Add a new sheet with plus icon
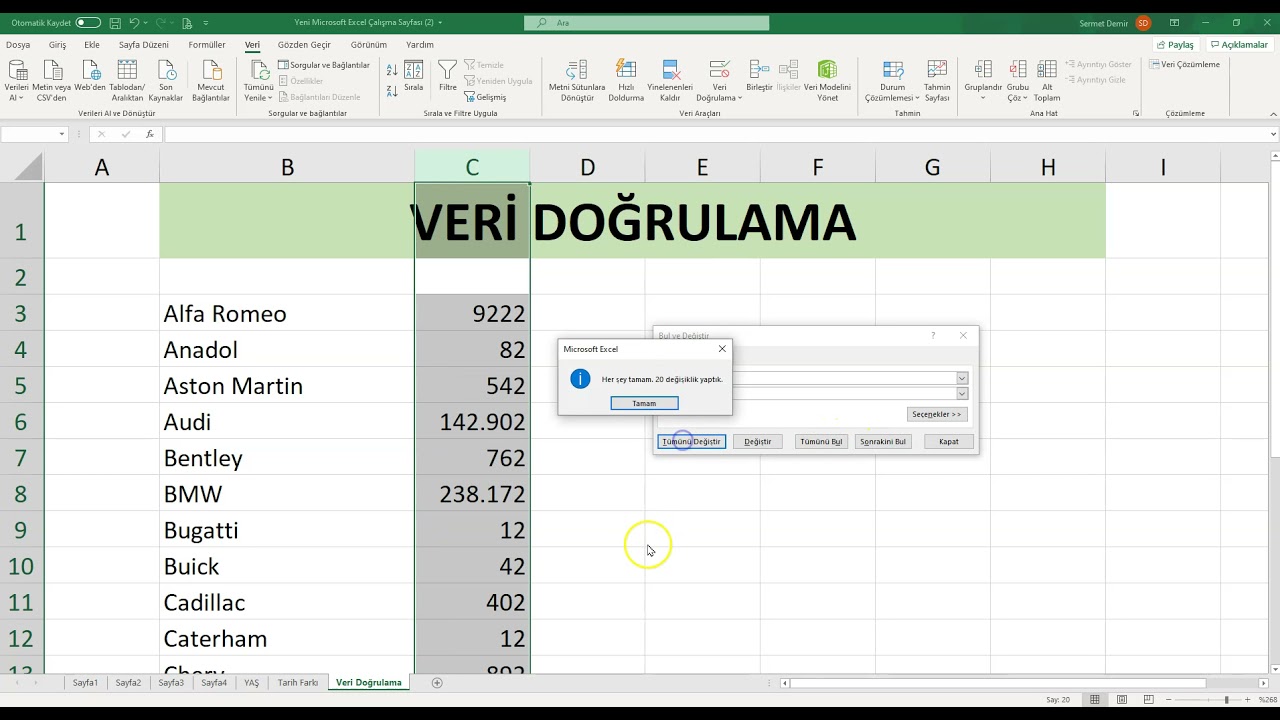Viewport: 1280px width, 720px height. coord(437,682)
